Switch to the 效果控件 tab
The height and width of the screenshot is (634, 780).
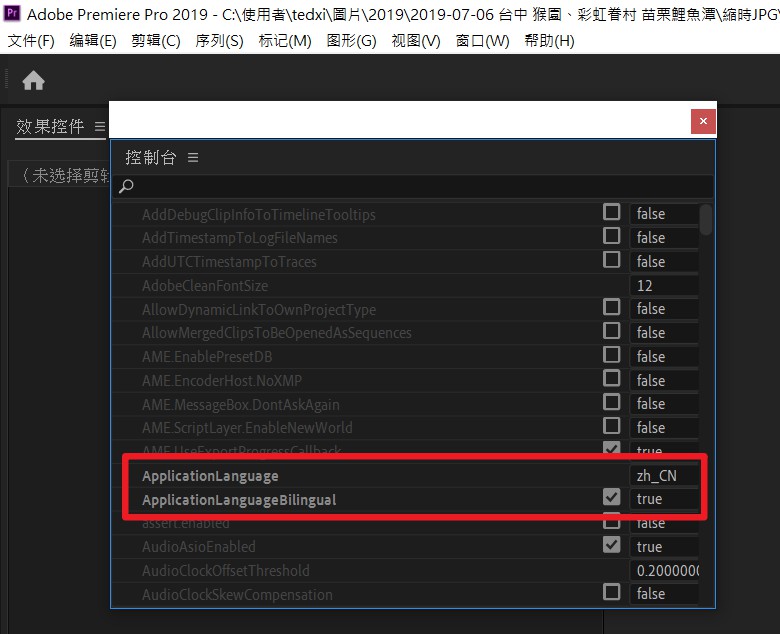pos(50,126)
